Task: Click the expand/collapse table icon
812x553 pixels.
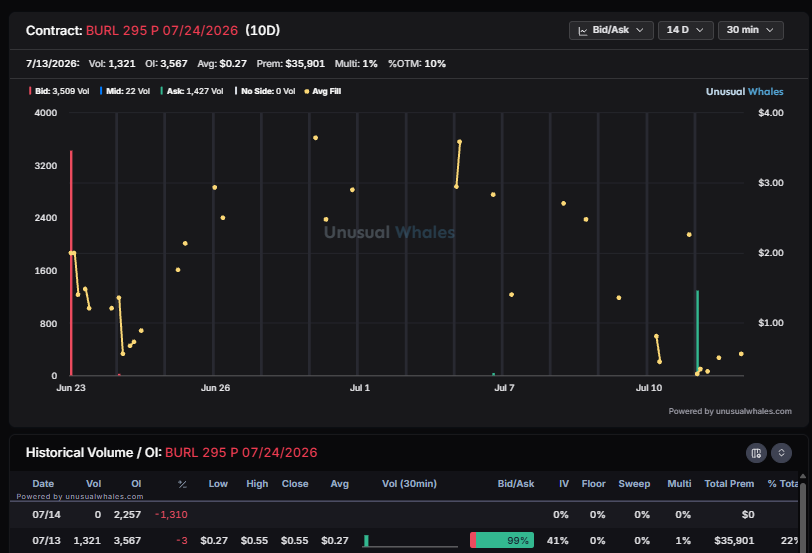Action: pyautogui.click(x=781, y=453)
